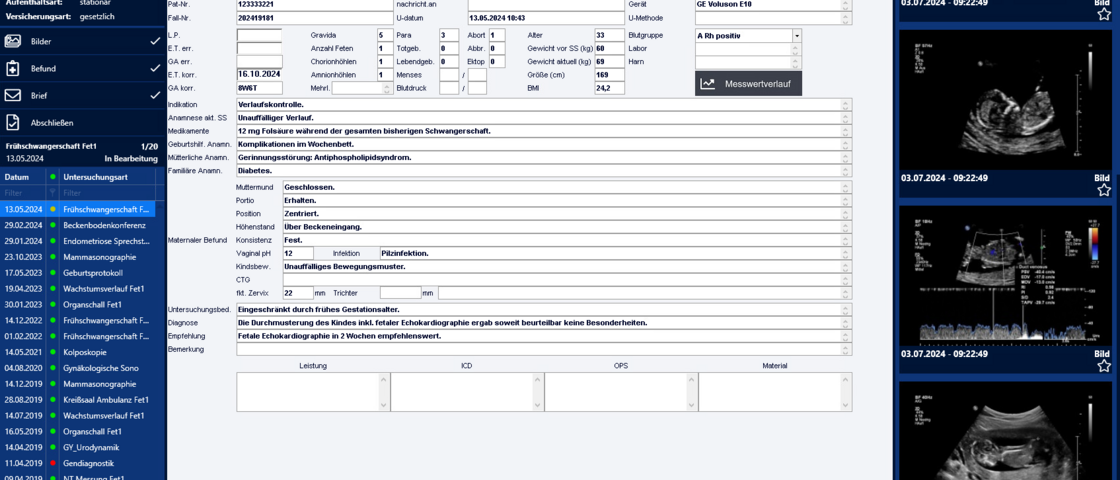Open Brief envelope icon

[13, 96]
